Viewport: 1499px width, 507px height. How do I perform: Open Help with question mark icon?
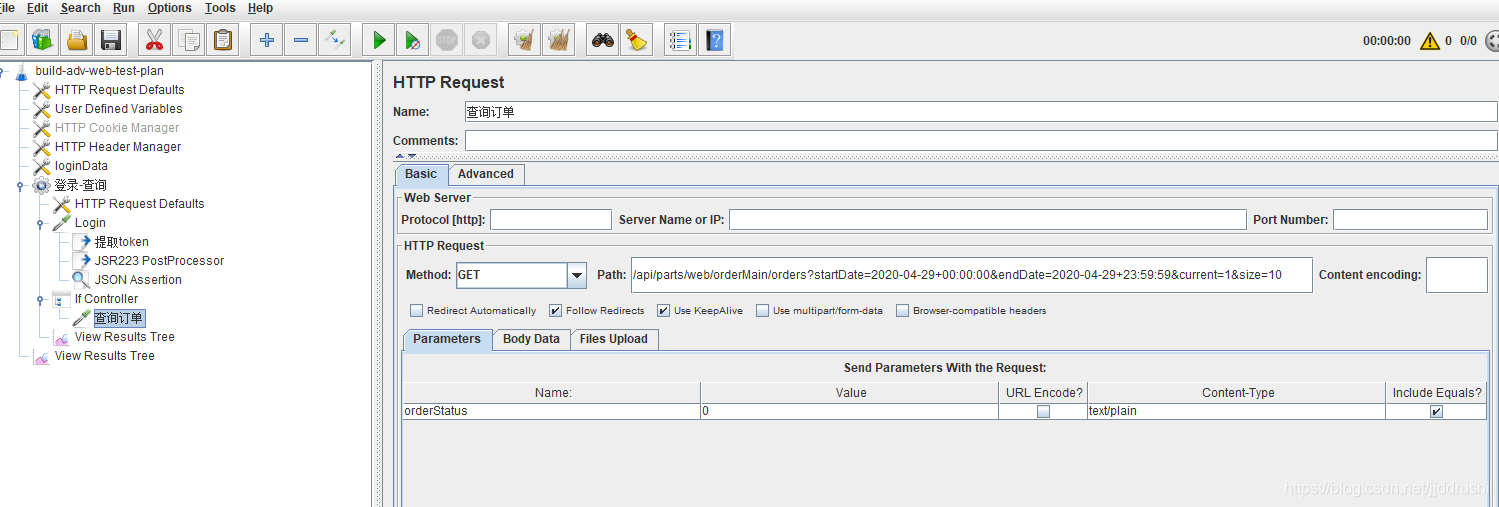(714, 40)
